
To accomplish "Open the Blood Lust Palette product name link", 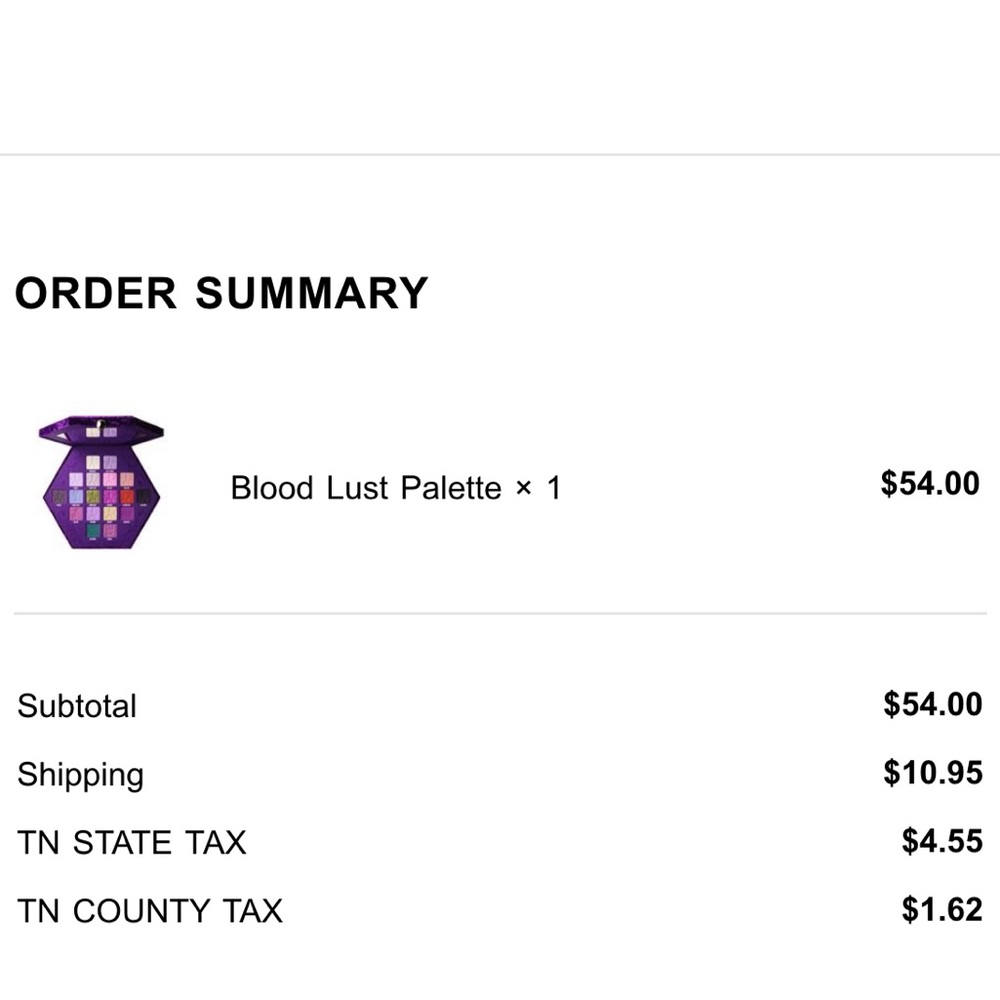I will 365,488.
